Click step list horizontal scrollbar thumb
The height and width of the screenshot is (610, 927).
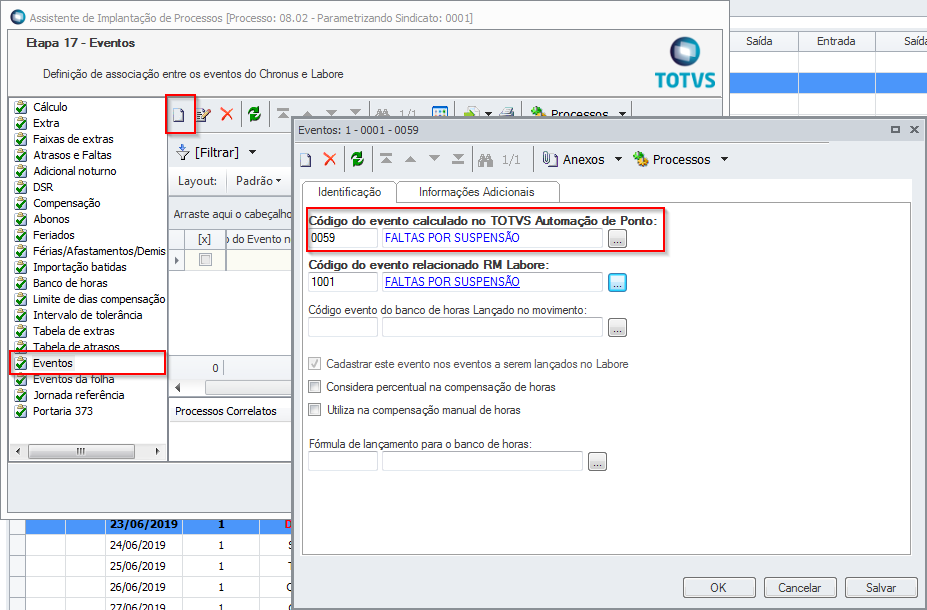point(81,452)
